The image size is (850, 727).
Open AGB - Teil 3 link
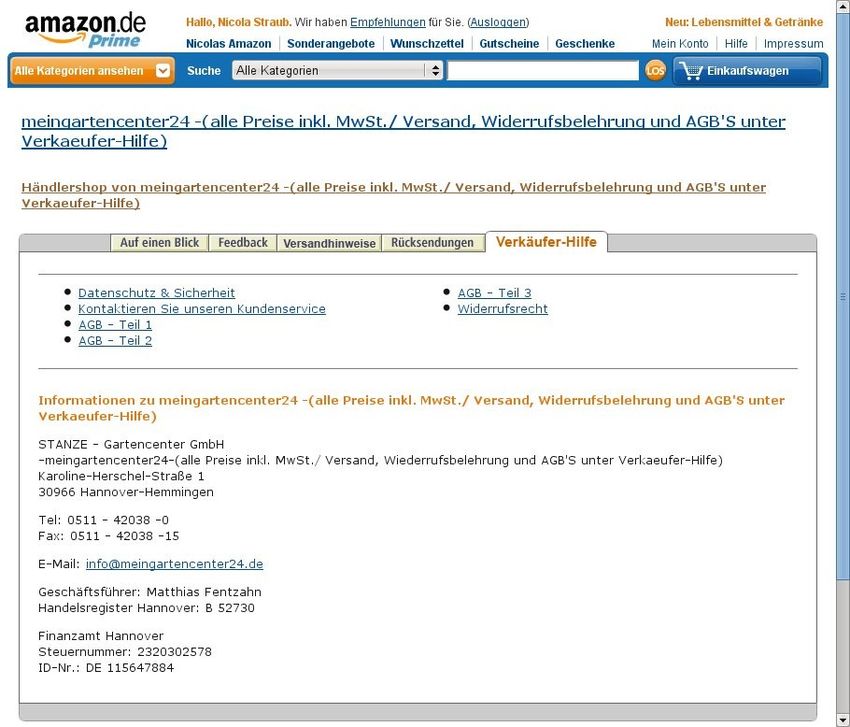point(494,293)
